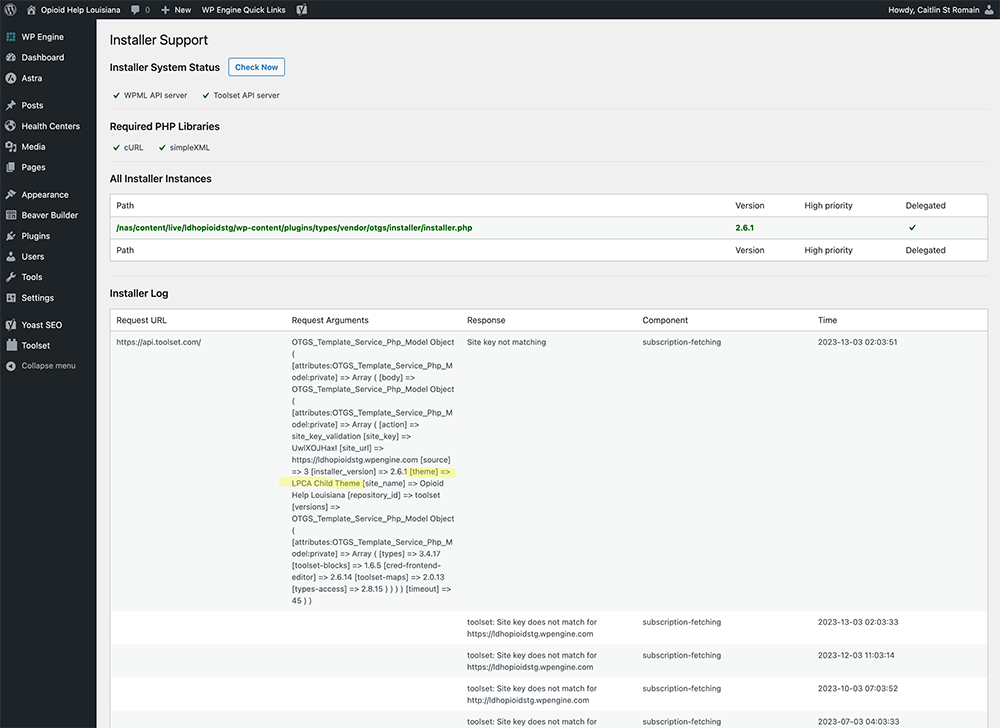Open Yoast SEO in the sidebar
The width and height of the screenshot is (1000, 728).
pyautogui.click(x=41, y=325)
